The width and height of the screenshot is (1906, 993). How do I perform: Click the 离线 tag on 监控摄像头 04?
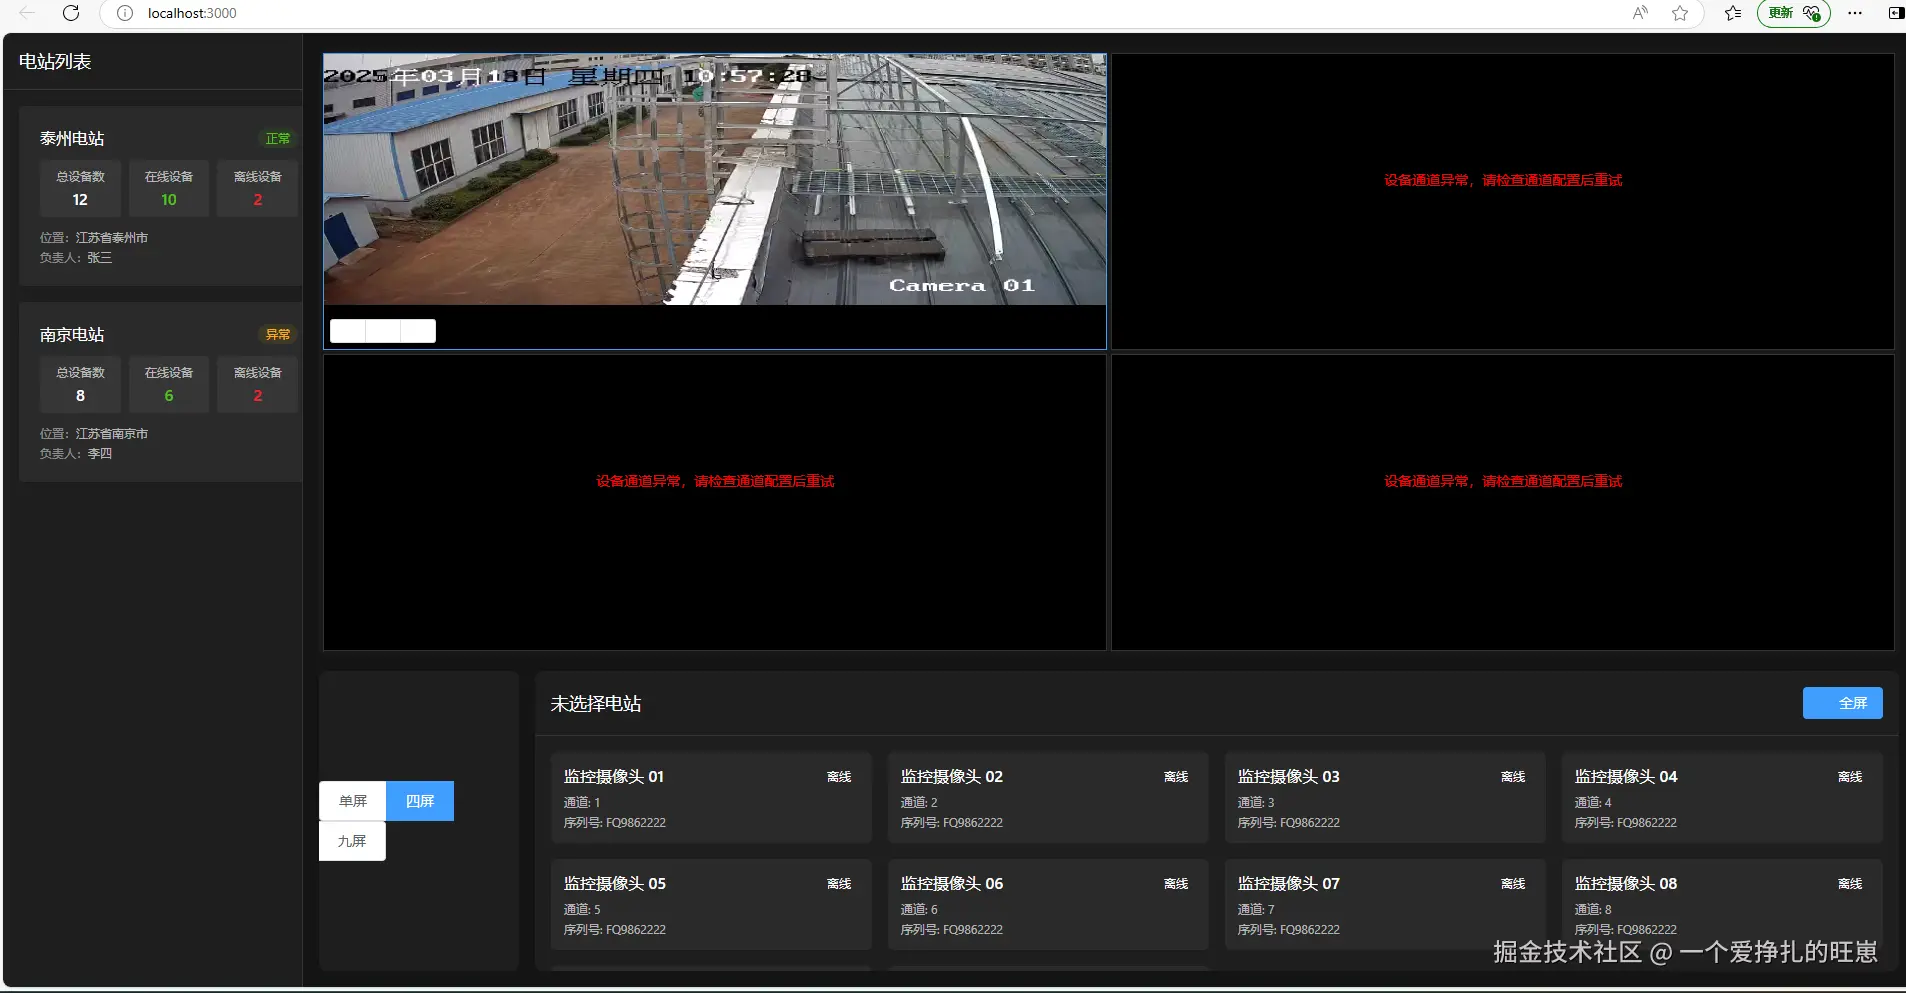[x=1850, y=777]
